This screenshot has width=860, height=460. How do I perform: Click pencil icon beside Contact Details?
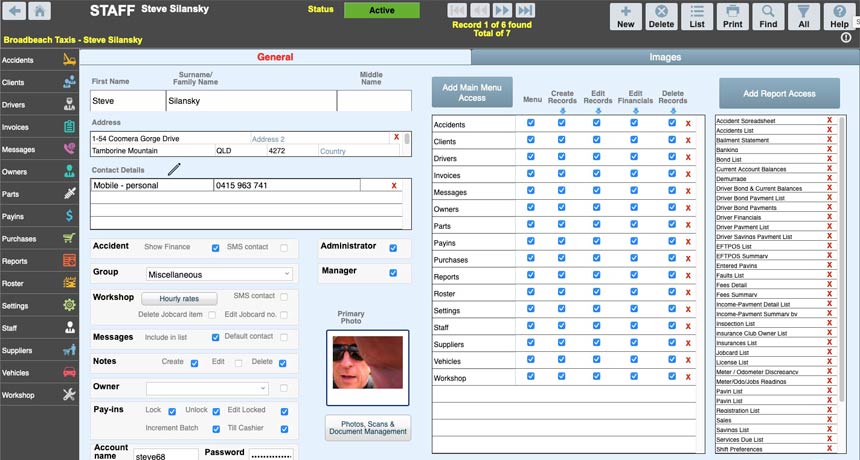(x=175, y=170)
